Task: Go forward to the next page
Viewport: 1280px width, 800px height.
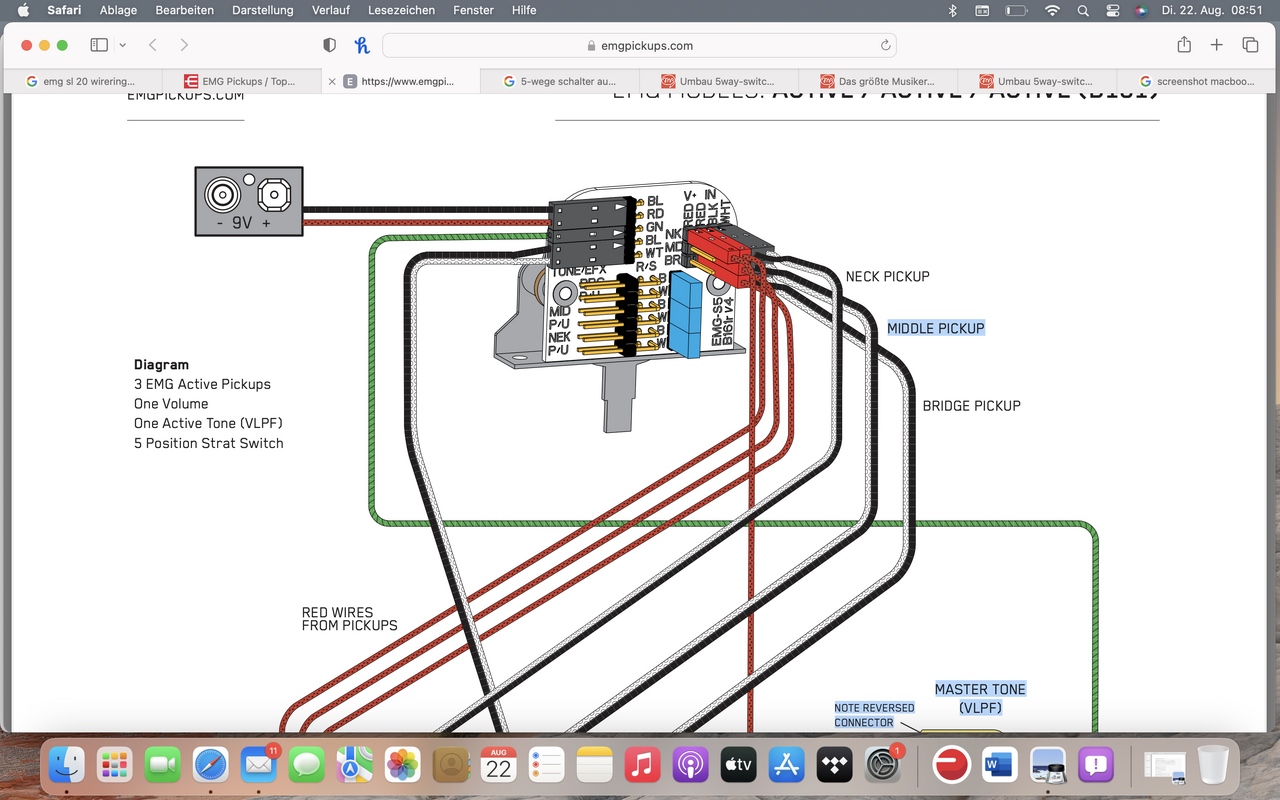Action: coord(184,45)
